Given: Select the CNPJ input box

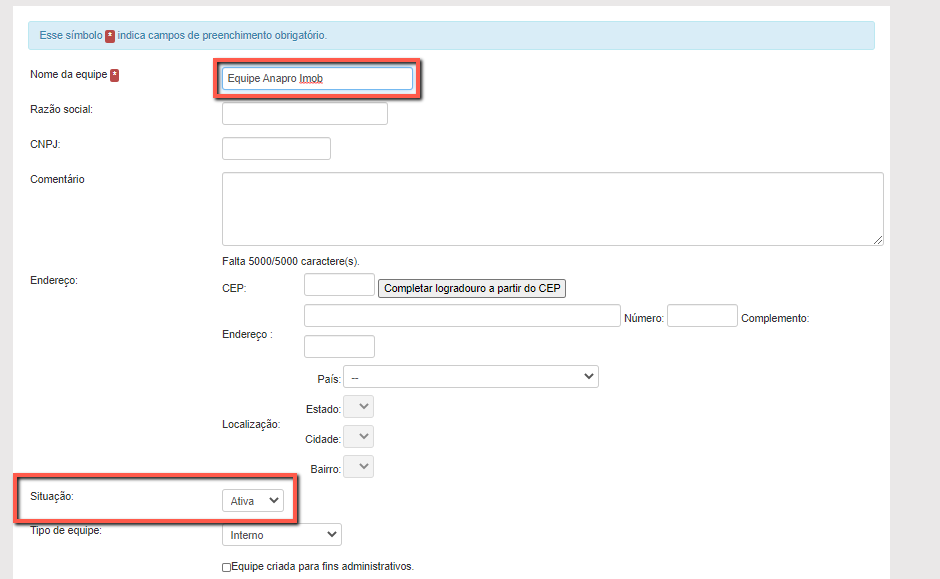Looking at the screenshot, I should pos(276,149).
